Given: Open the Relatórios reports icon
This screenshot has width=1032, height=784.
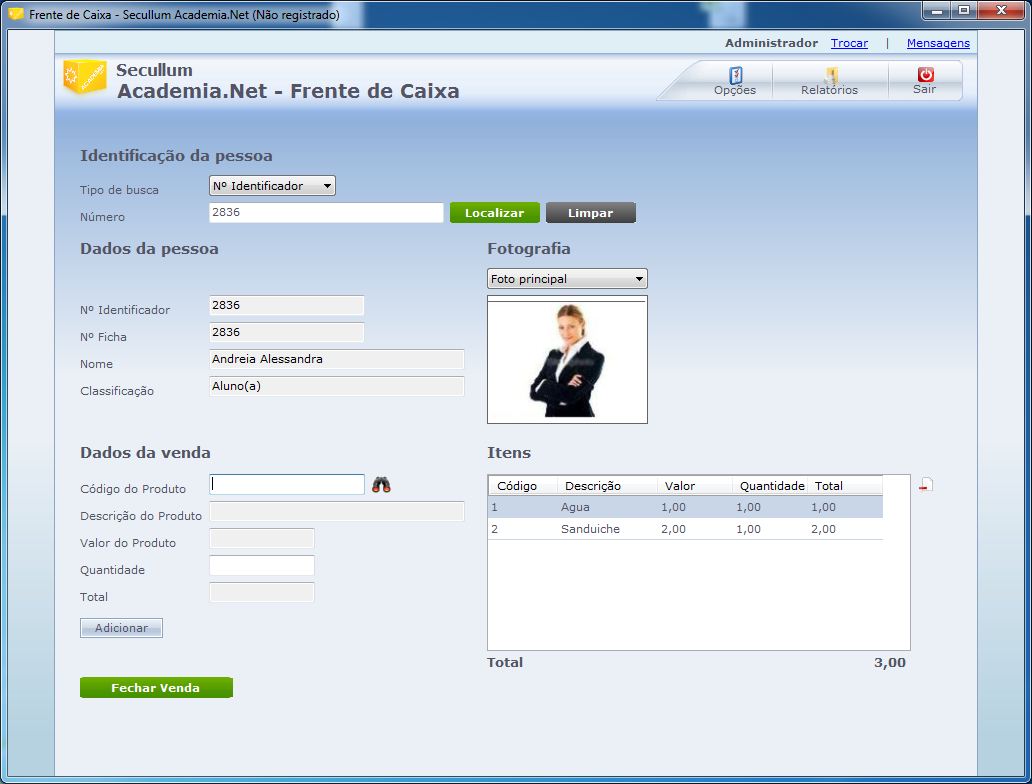Looking at the screenshot, I should pos(831,75).
